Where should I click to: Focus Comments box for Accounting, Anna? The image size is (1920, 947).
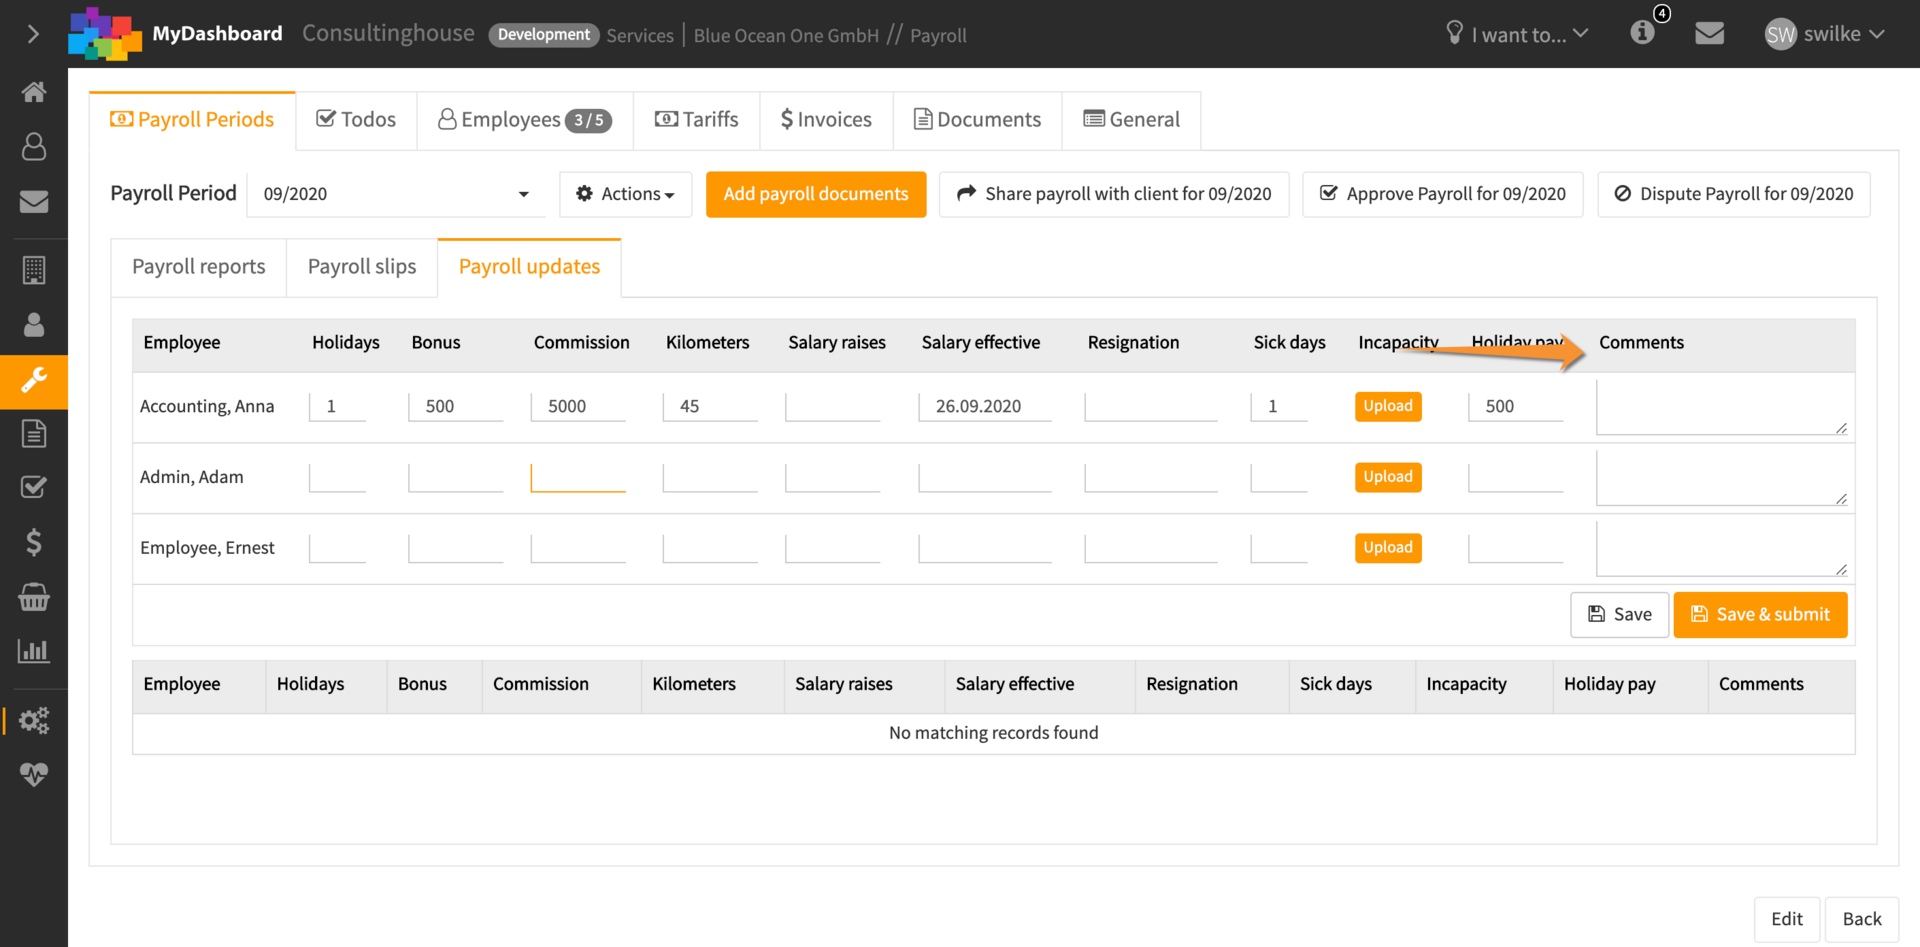pos(1722,407)
